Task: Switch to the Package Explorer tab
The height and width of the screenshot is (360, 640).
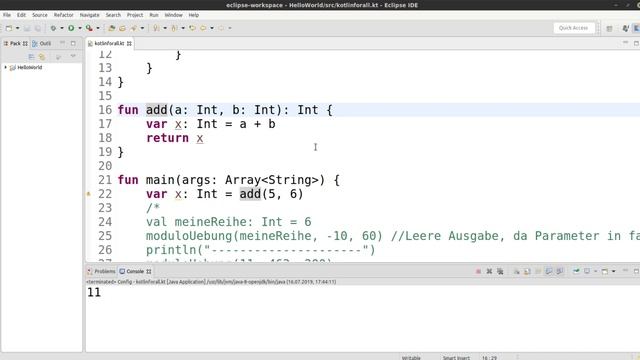Action: coord(15,43)
